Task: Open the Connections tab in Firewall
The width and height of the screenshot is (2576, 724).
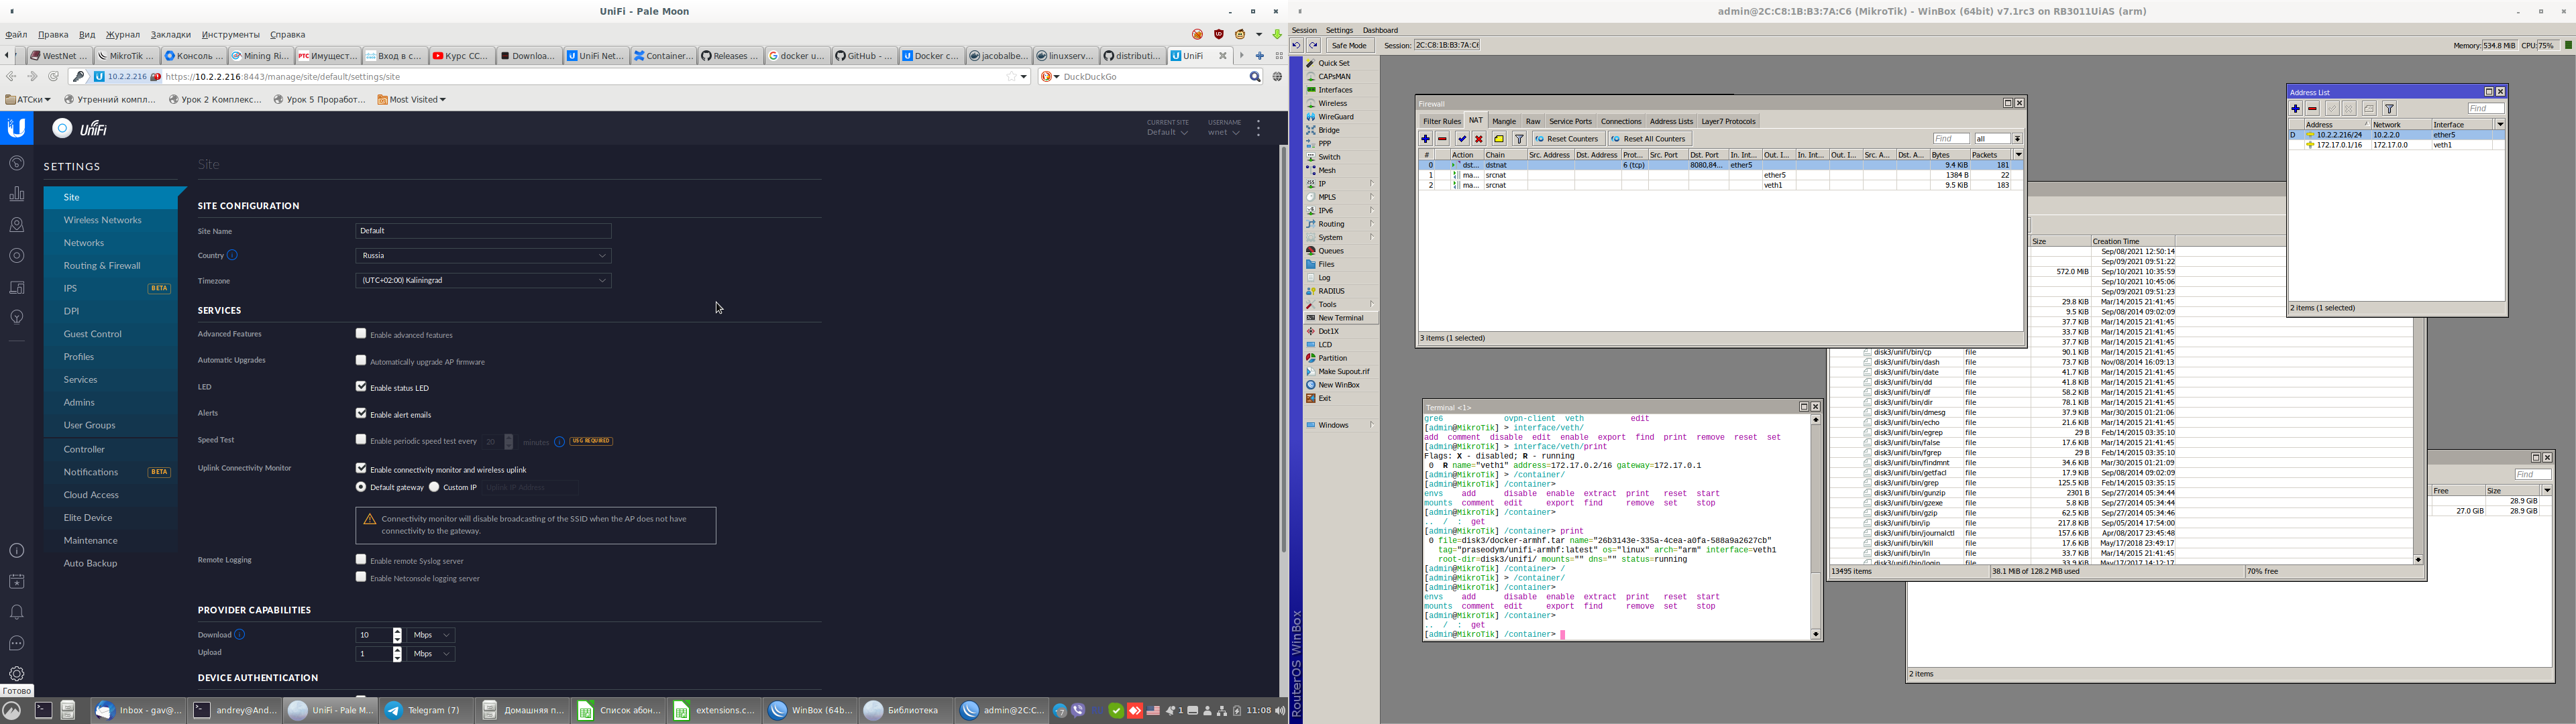Action: (1621, 121)
